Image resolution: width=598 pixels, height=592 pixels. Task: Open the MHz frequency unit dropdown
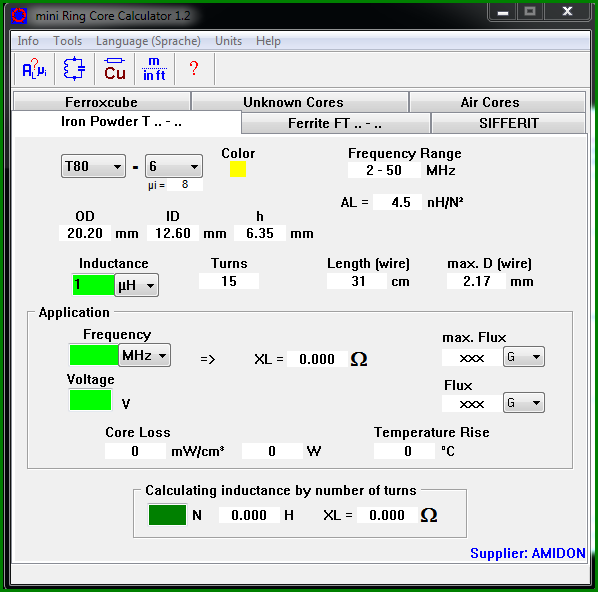point(145,355)
